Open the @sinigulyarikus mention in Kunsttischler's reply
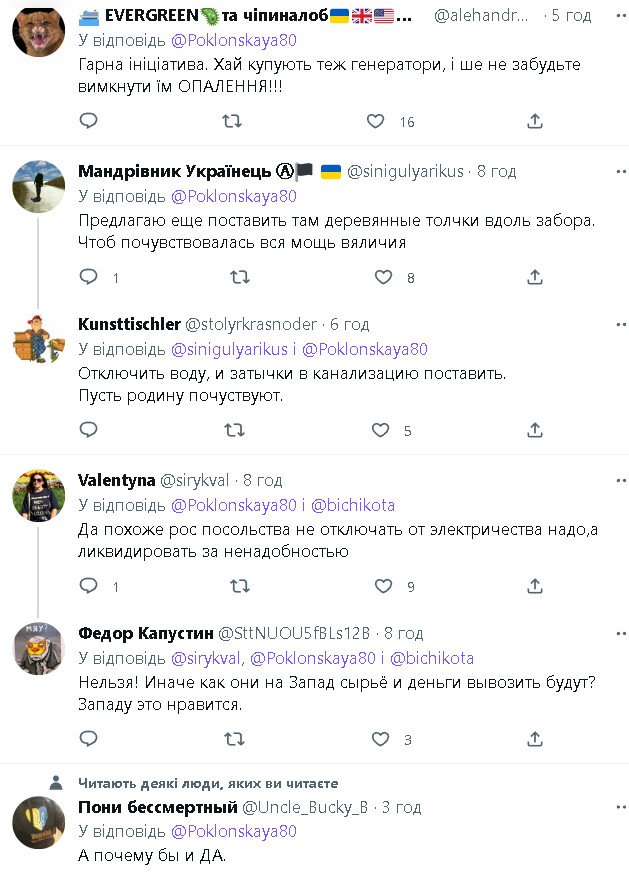The image size is (629, 875). coord(227,349)
